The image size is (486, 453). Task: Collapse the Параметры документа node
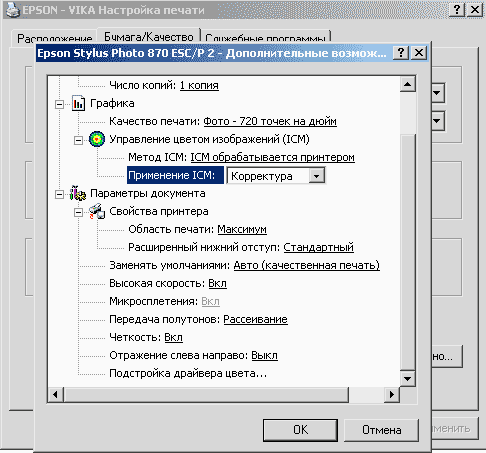pyautogui.click(x=59, y=194)
